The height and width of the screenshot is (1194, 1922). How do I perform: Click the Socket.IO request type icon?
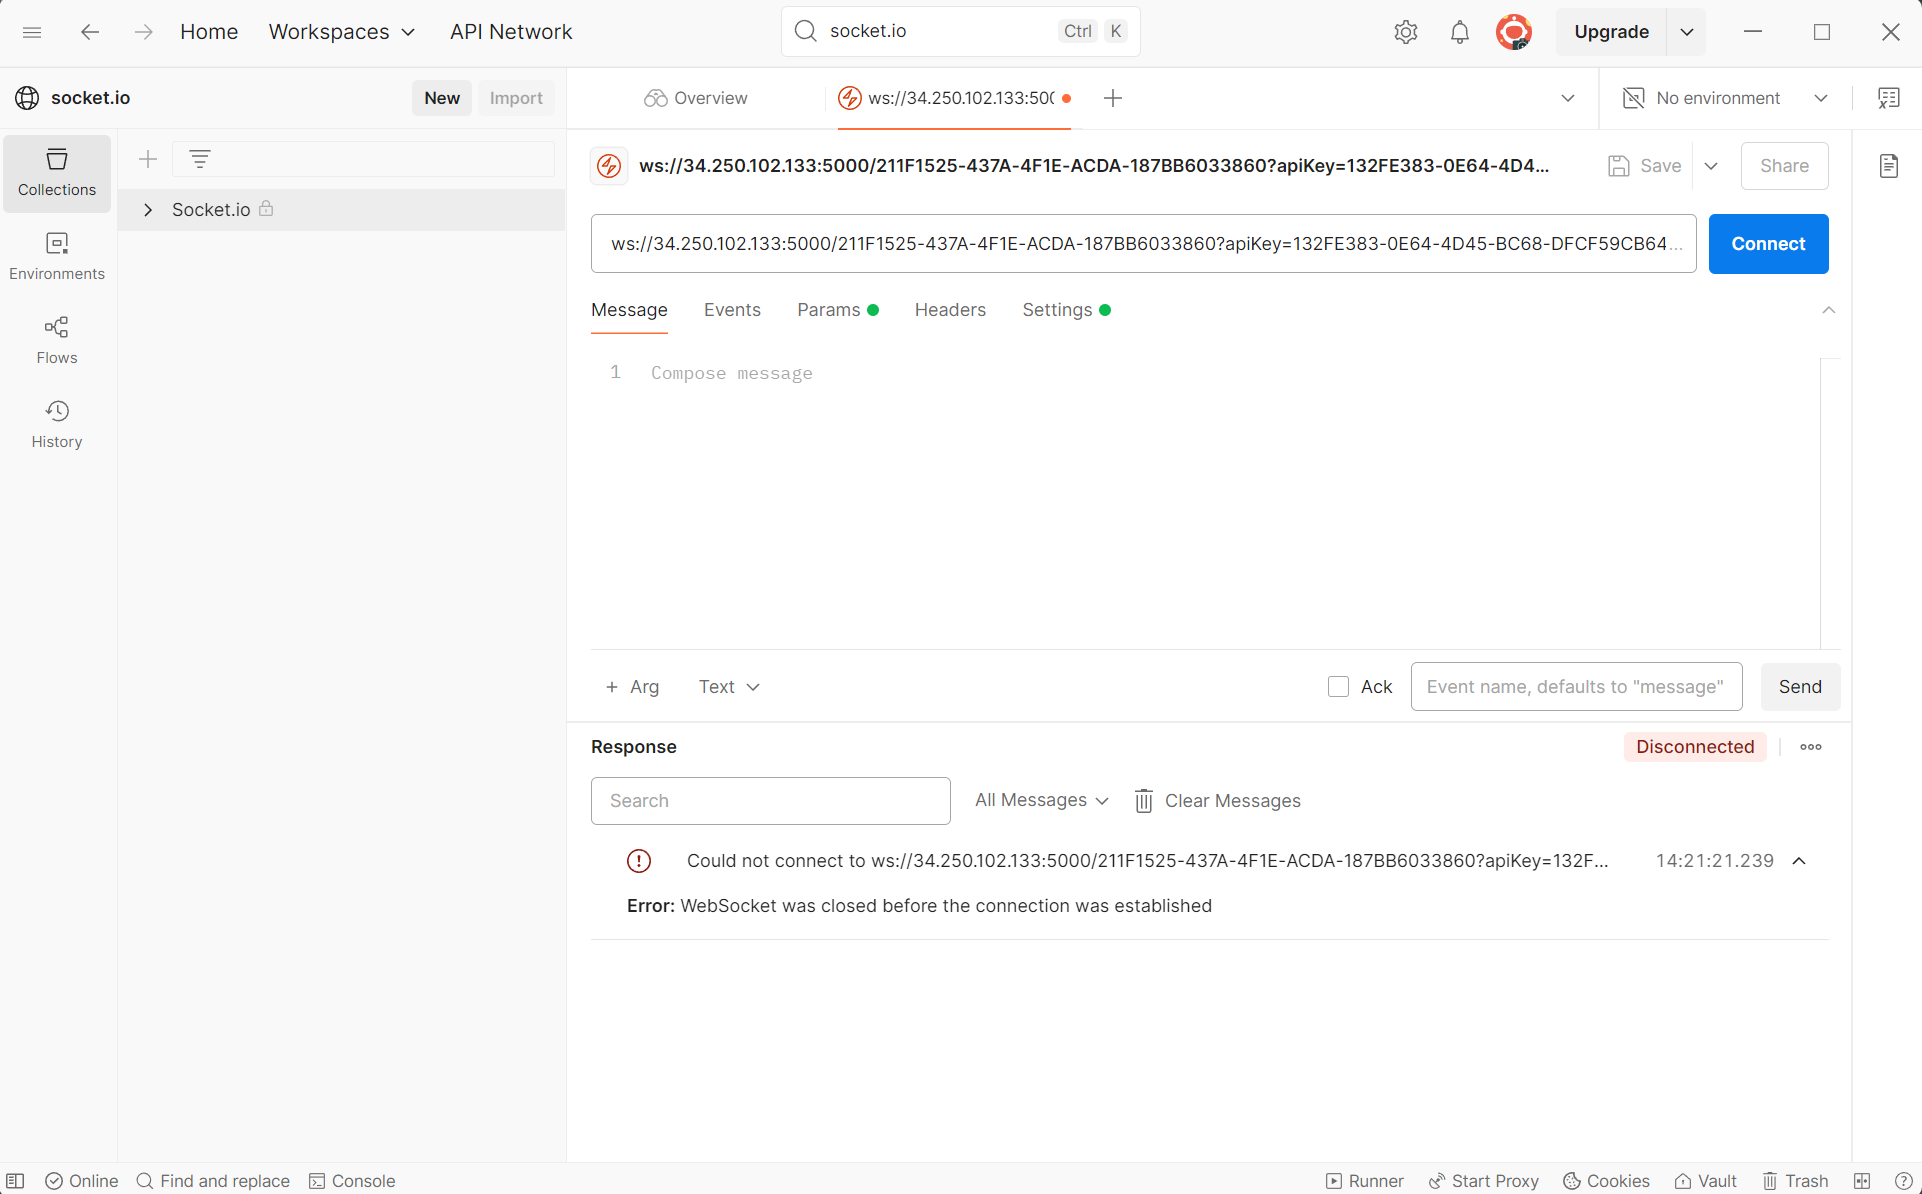pos(609,166)
